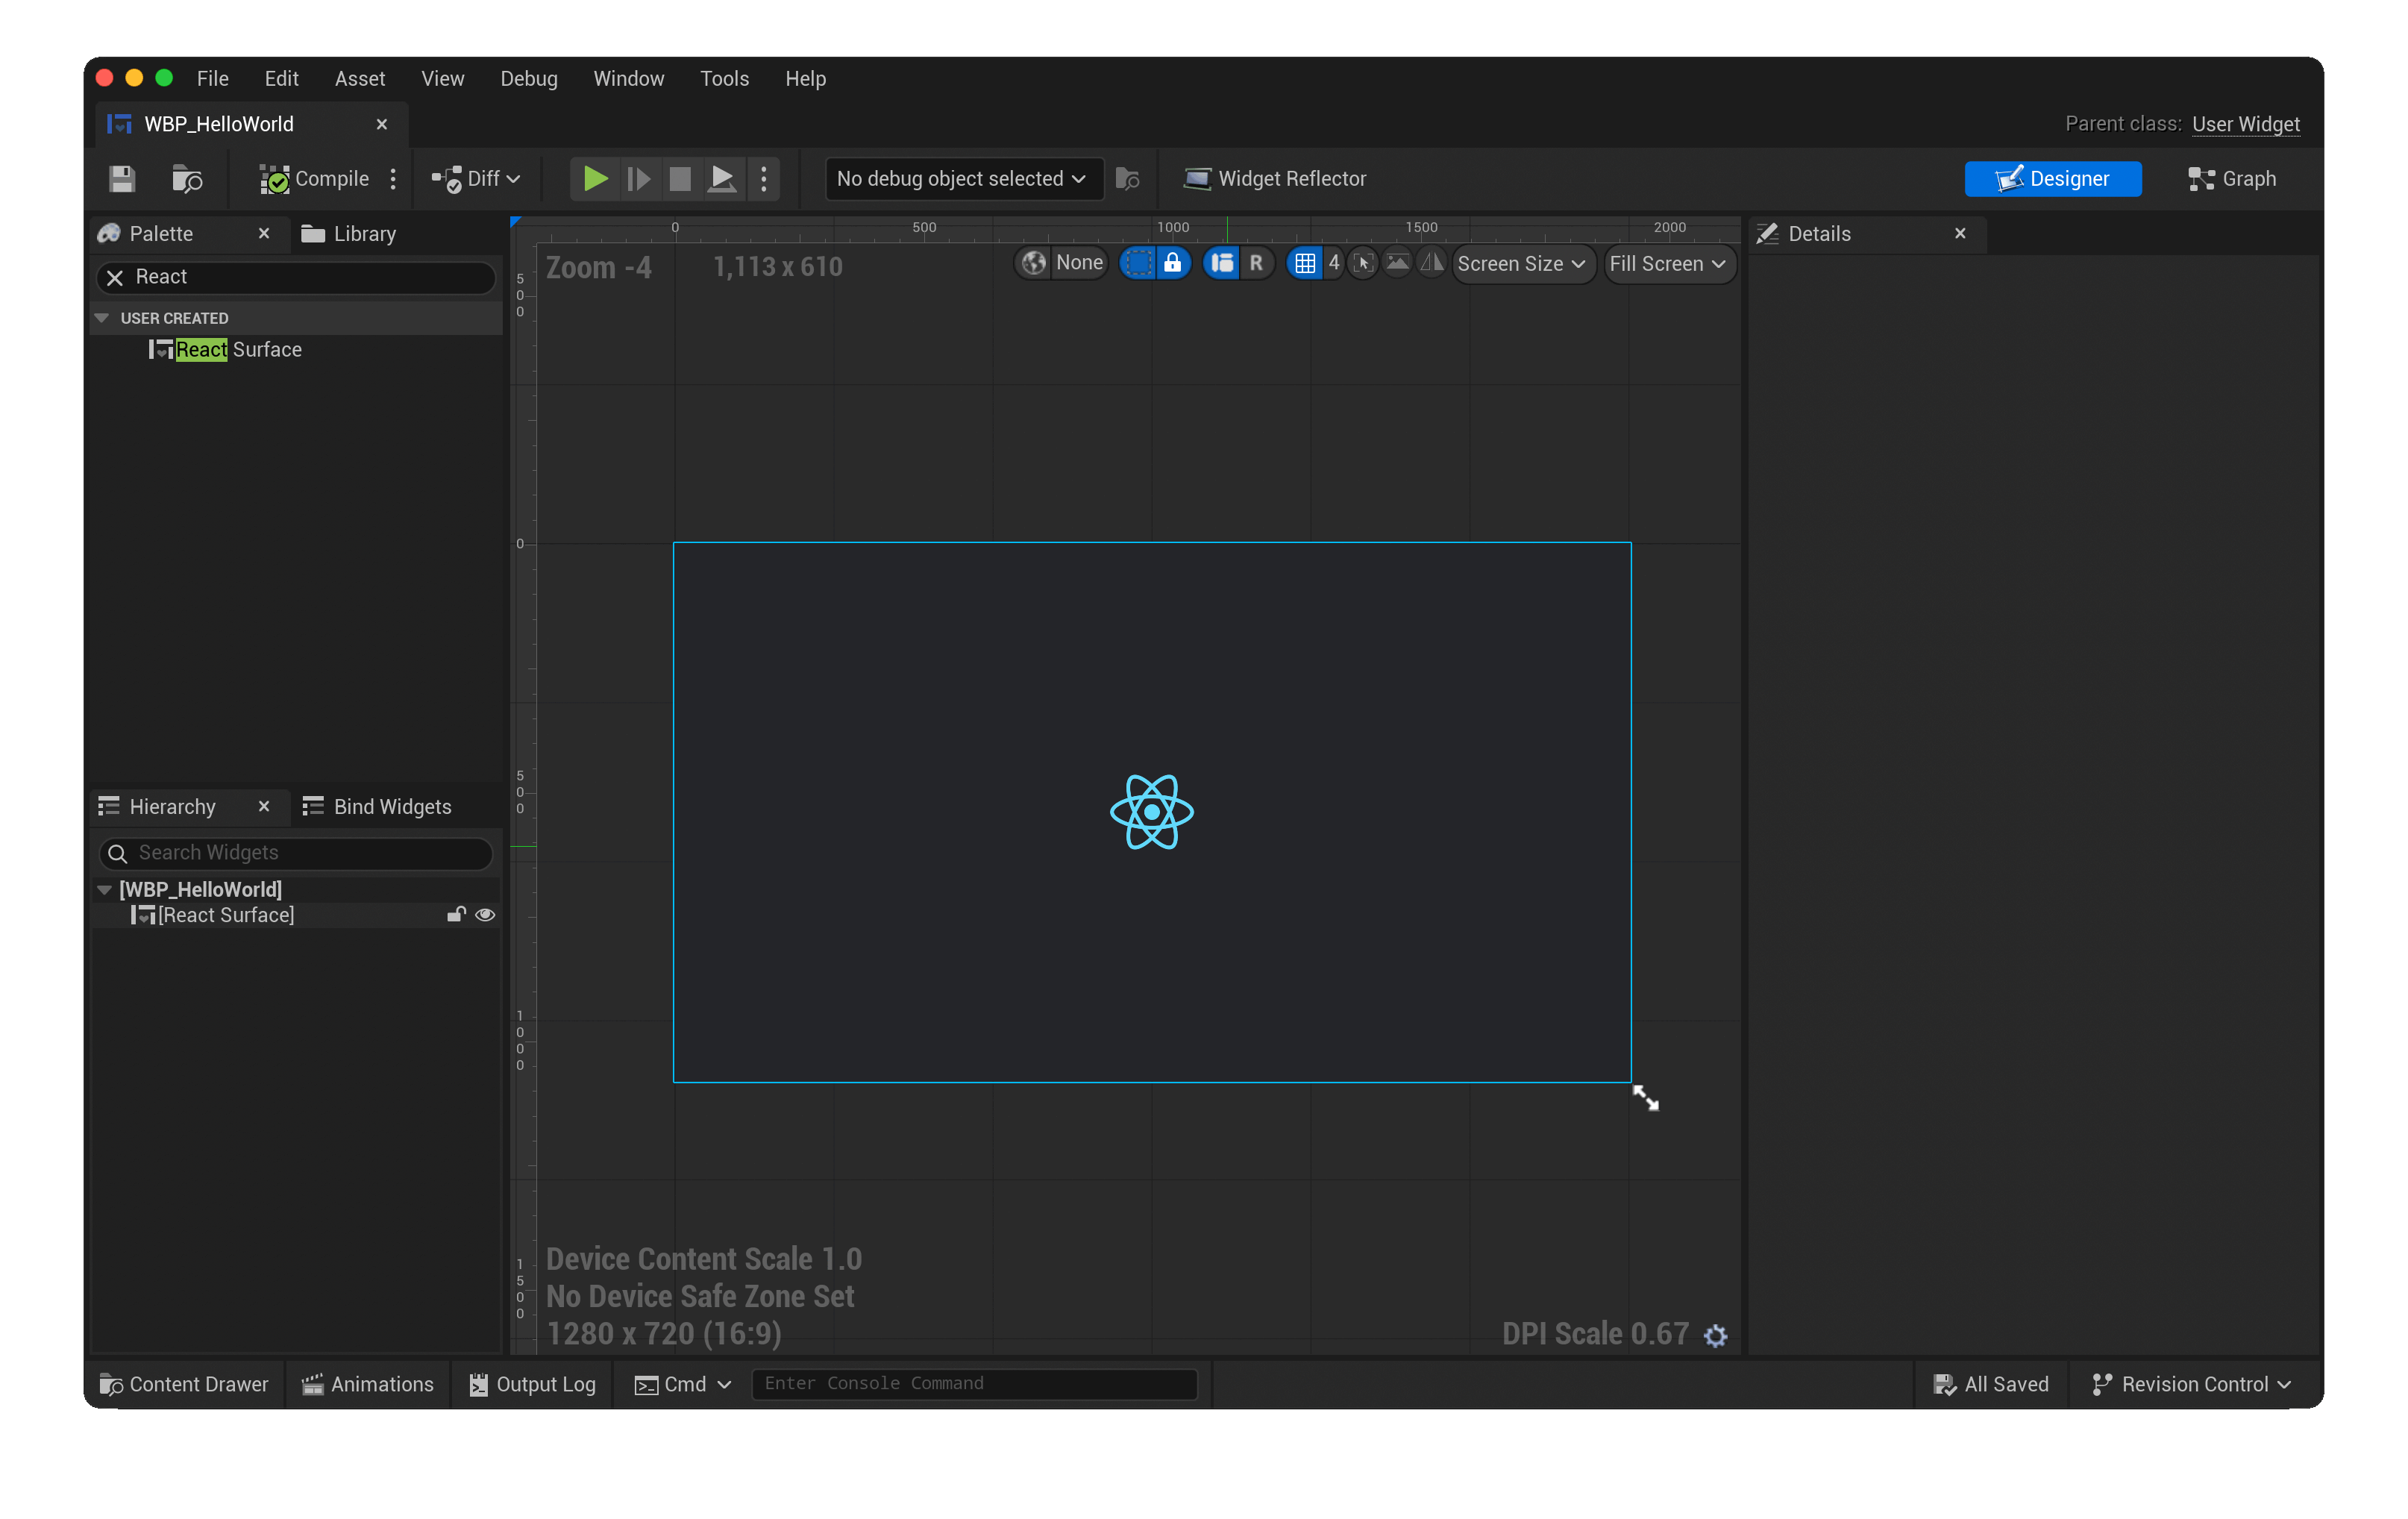
Task: Select the Palette tab
Action: [161, 233]
